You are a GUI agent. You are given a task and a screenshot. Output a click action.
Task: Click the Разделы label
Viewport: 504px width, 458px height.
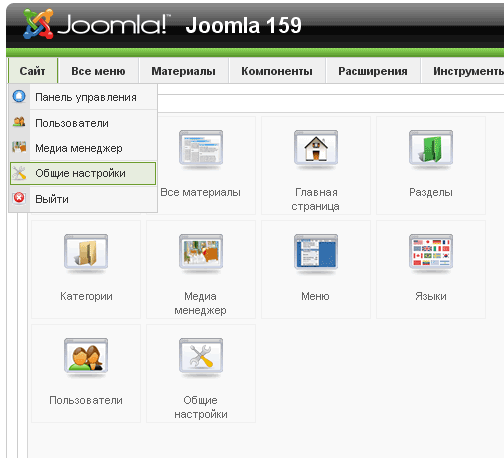coord(431,192)
